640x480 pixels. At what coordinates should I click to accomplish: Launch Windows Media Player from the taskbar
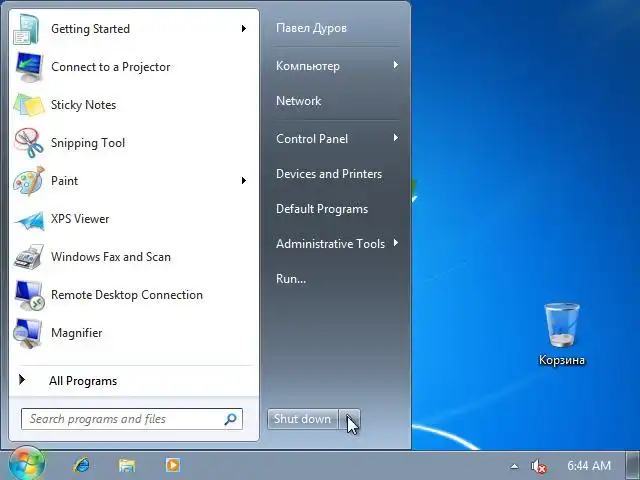(x=172, y=465)
